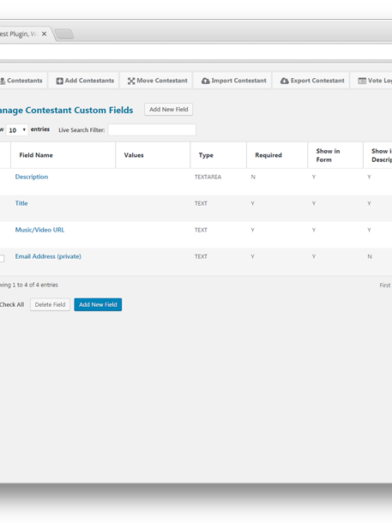Sort by Show in Form column
392x523 pixels.
pos(335,155)
